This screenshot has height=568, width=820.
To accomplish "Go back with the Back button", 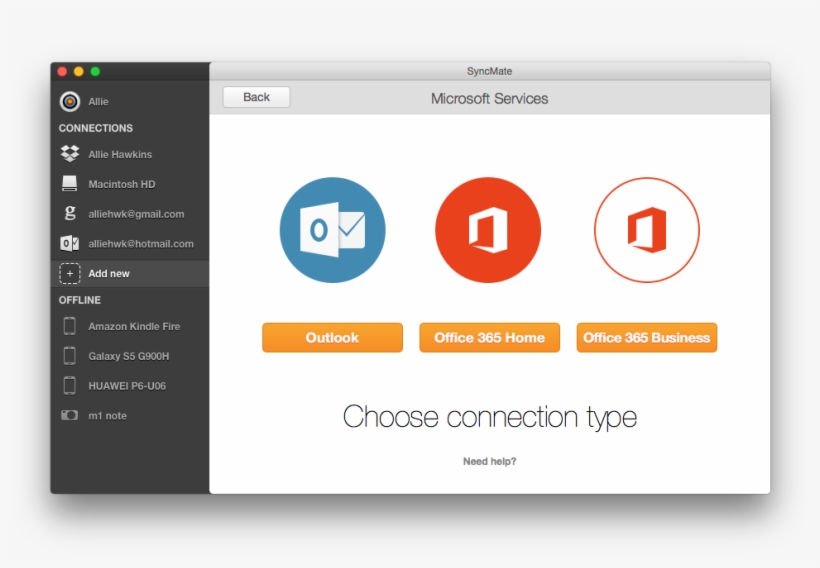I will click(x=256, y=97).
